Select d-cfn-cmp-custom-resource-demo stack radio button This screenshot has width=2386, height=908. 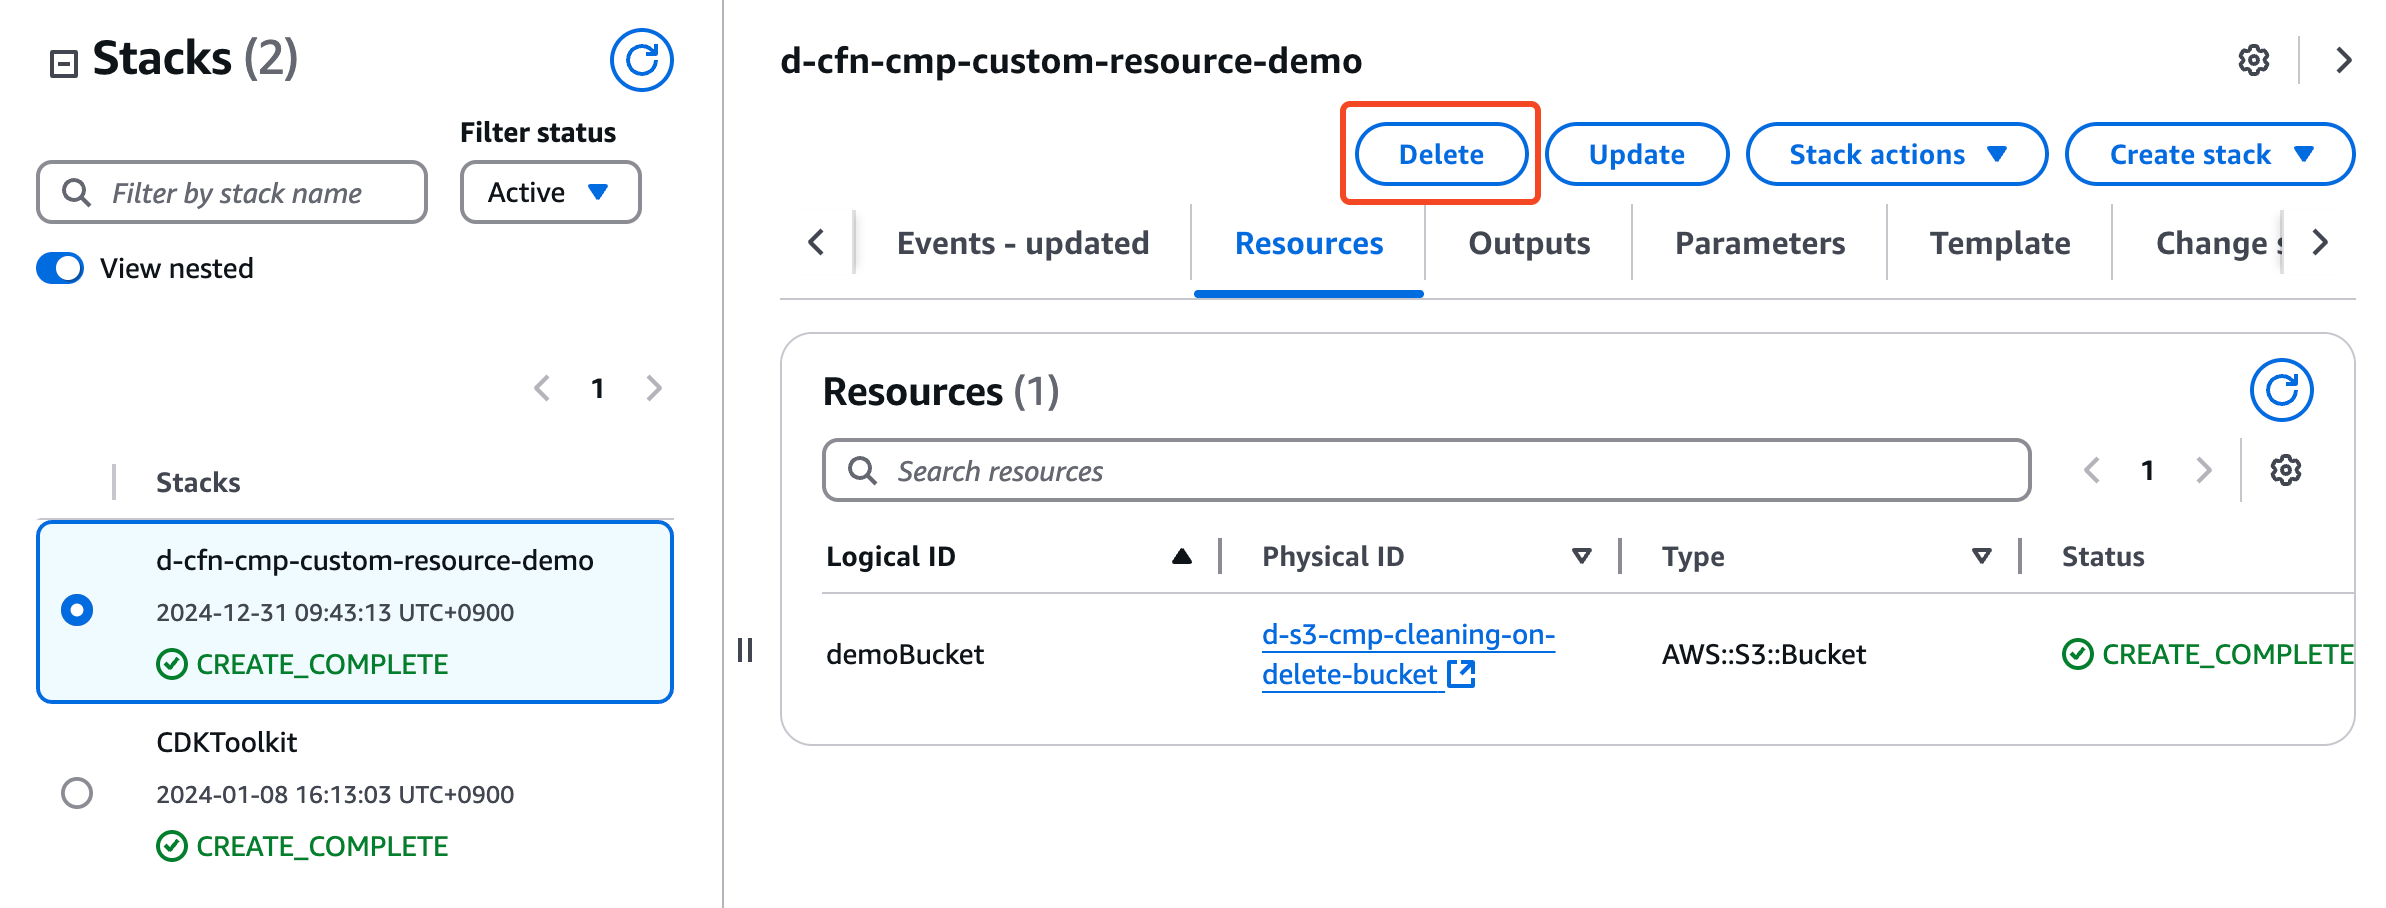pyautogui.click(x=77, y=610)
